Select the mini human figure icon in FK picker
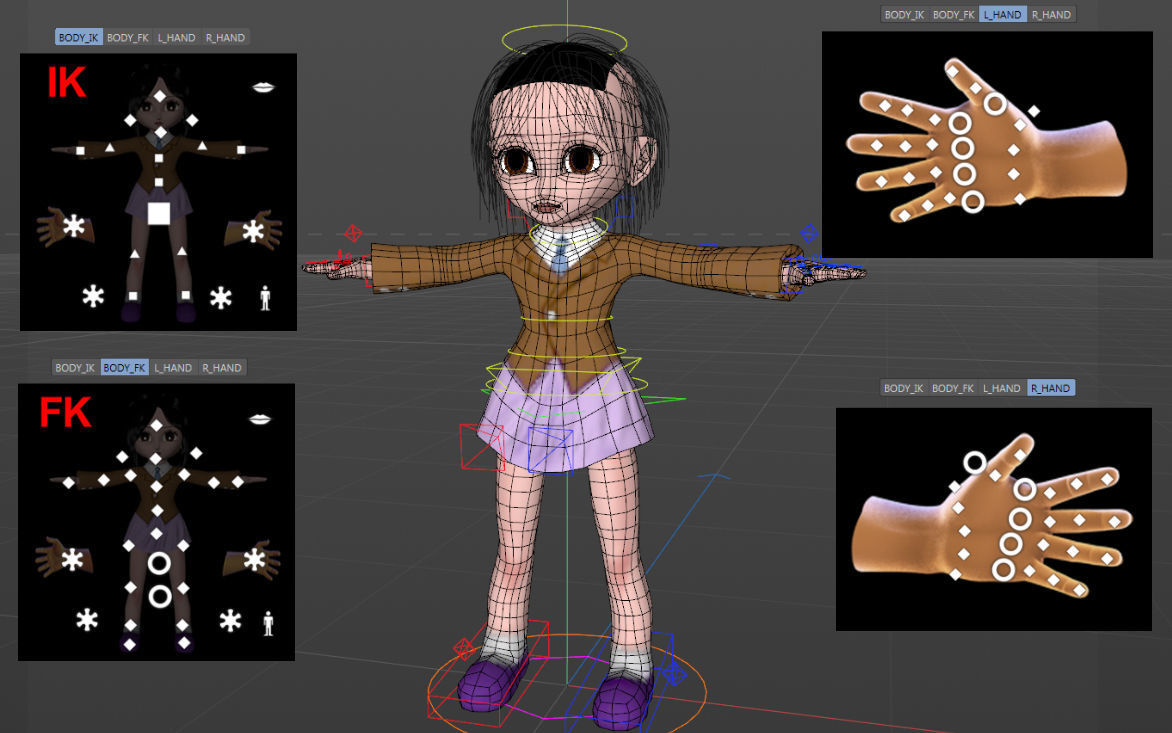Screen dimensions: 1172x733 coord(267,623)
